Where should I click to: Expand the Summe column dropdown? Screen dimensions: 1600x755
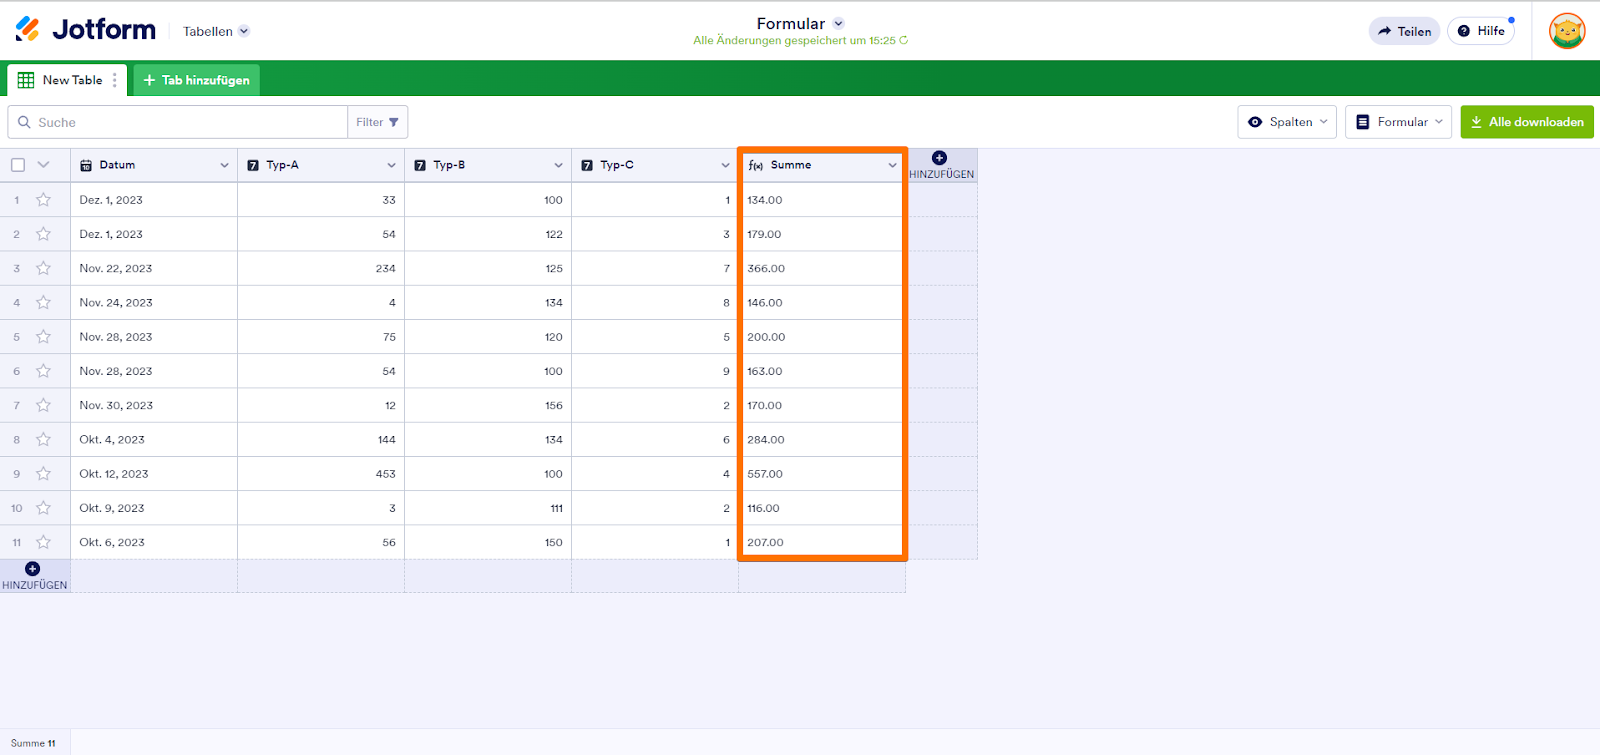coord(892,165)
